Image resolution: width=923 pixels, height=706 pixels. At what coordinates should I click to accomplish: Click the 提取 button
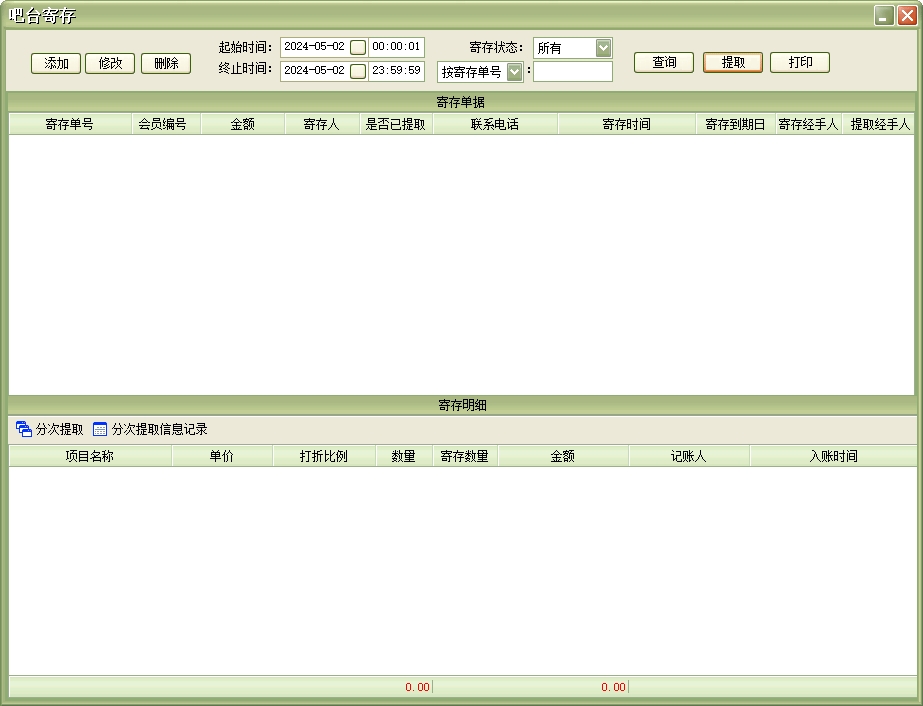[733, 62]
